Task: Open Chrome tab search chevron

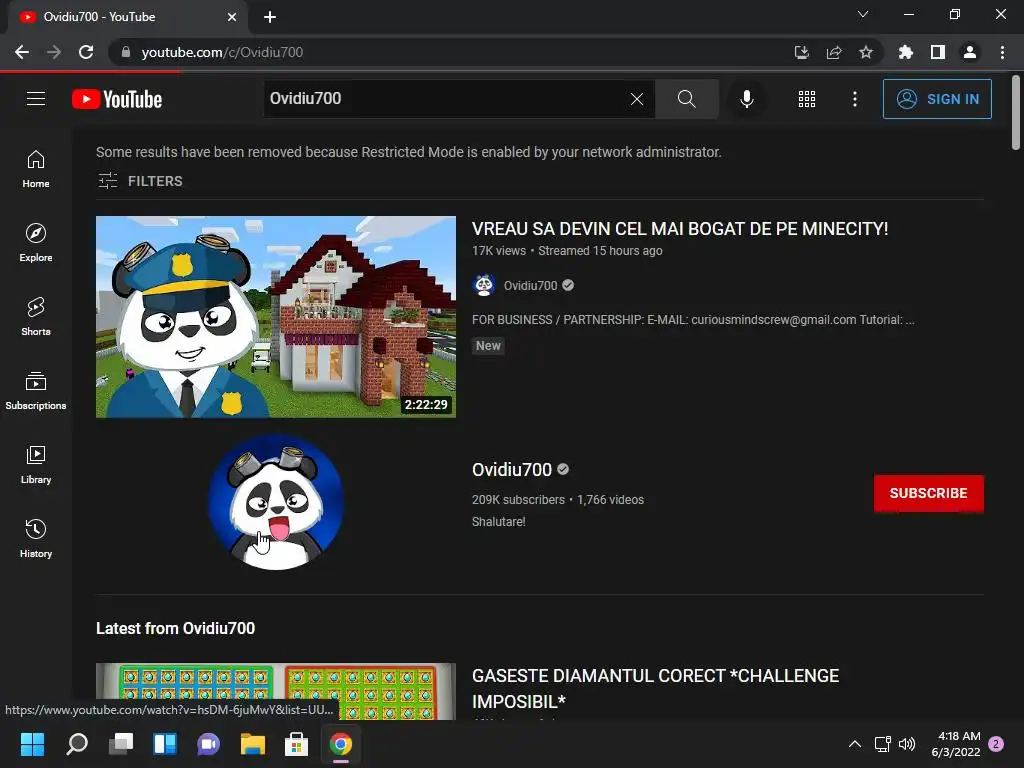Action: pos(863,14)
